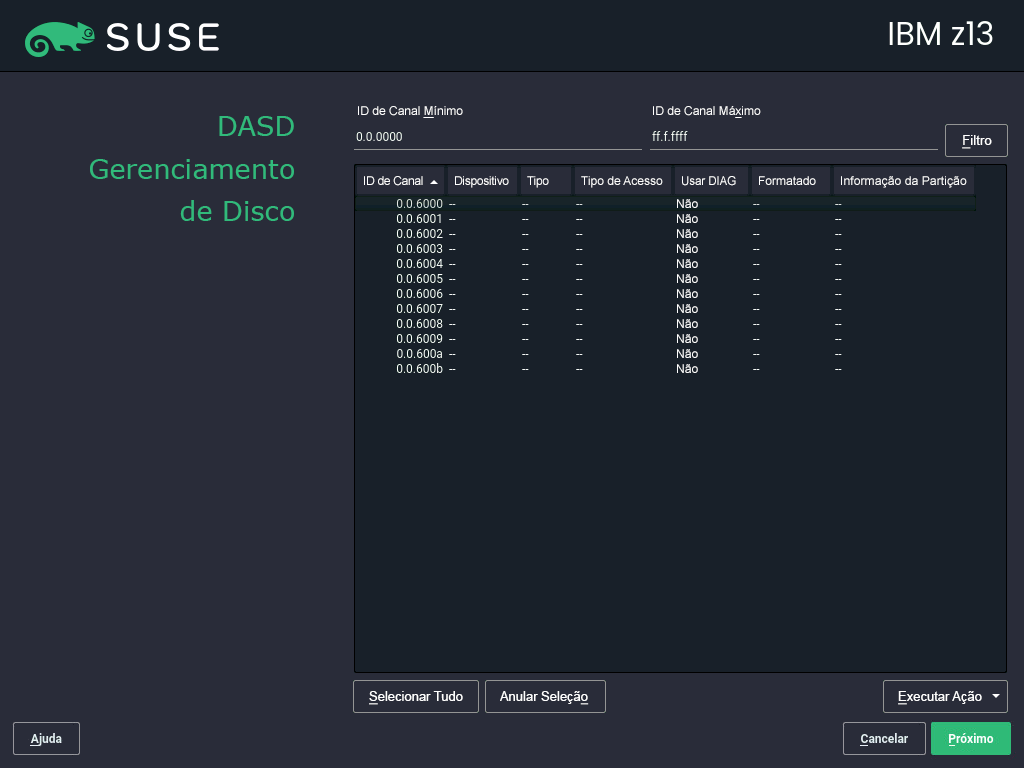Select row 0.0.6002
Image resolution: width=1024 pixels, height=768 pixels.
pos(665,234)
